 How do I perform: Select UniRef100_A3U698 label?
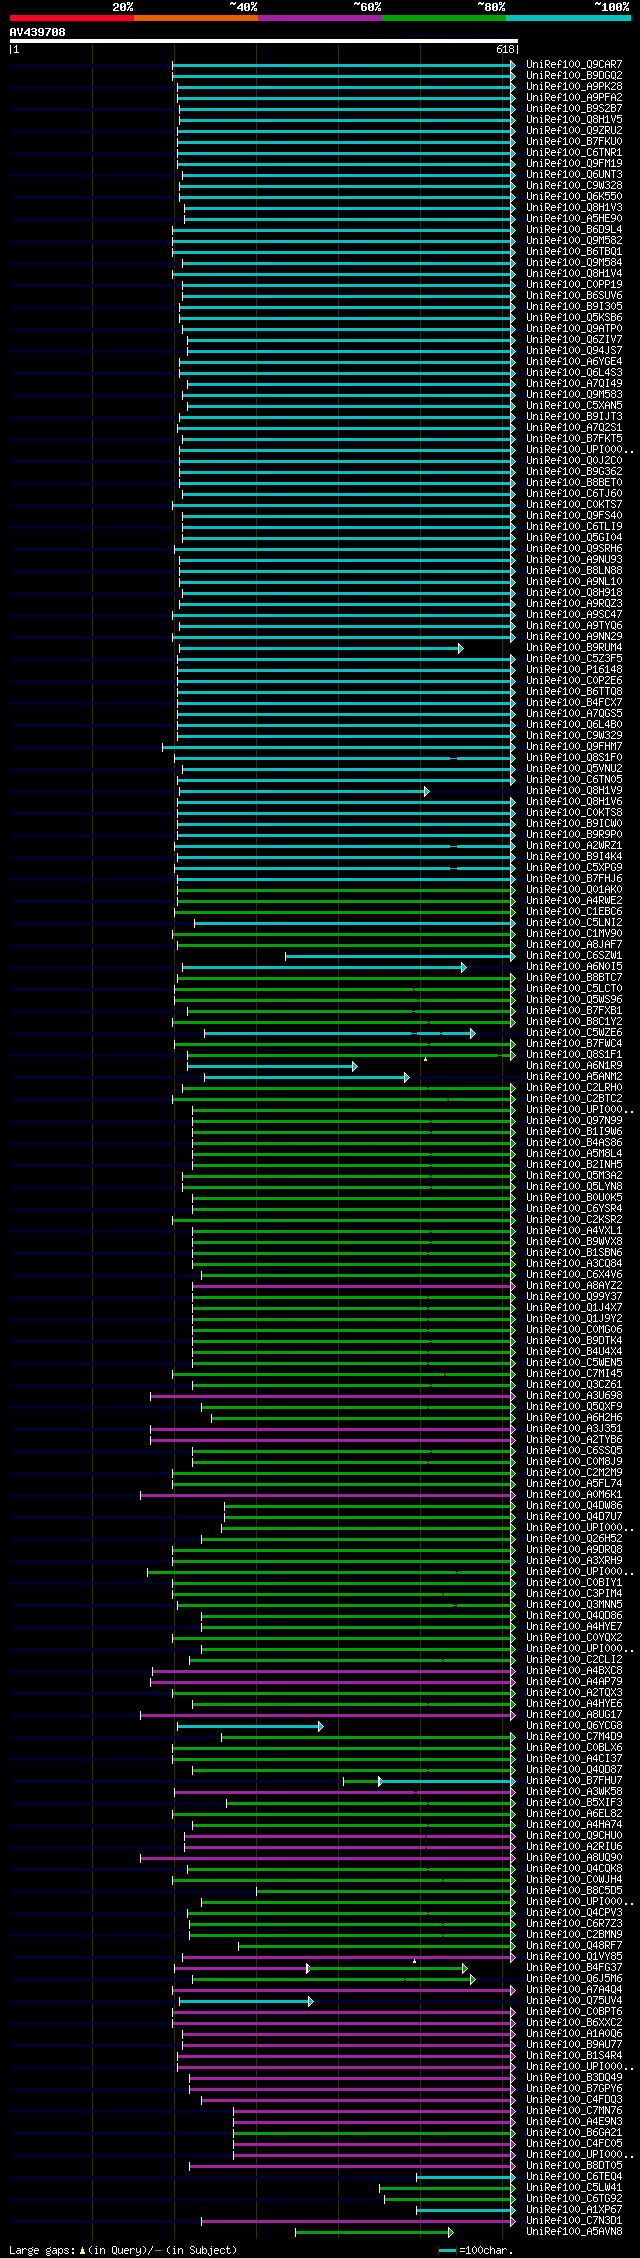[574, 1395]
